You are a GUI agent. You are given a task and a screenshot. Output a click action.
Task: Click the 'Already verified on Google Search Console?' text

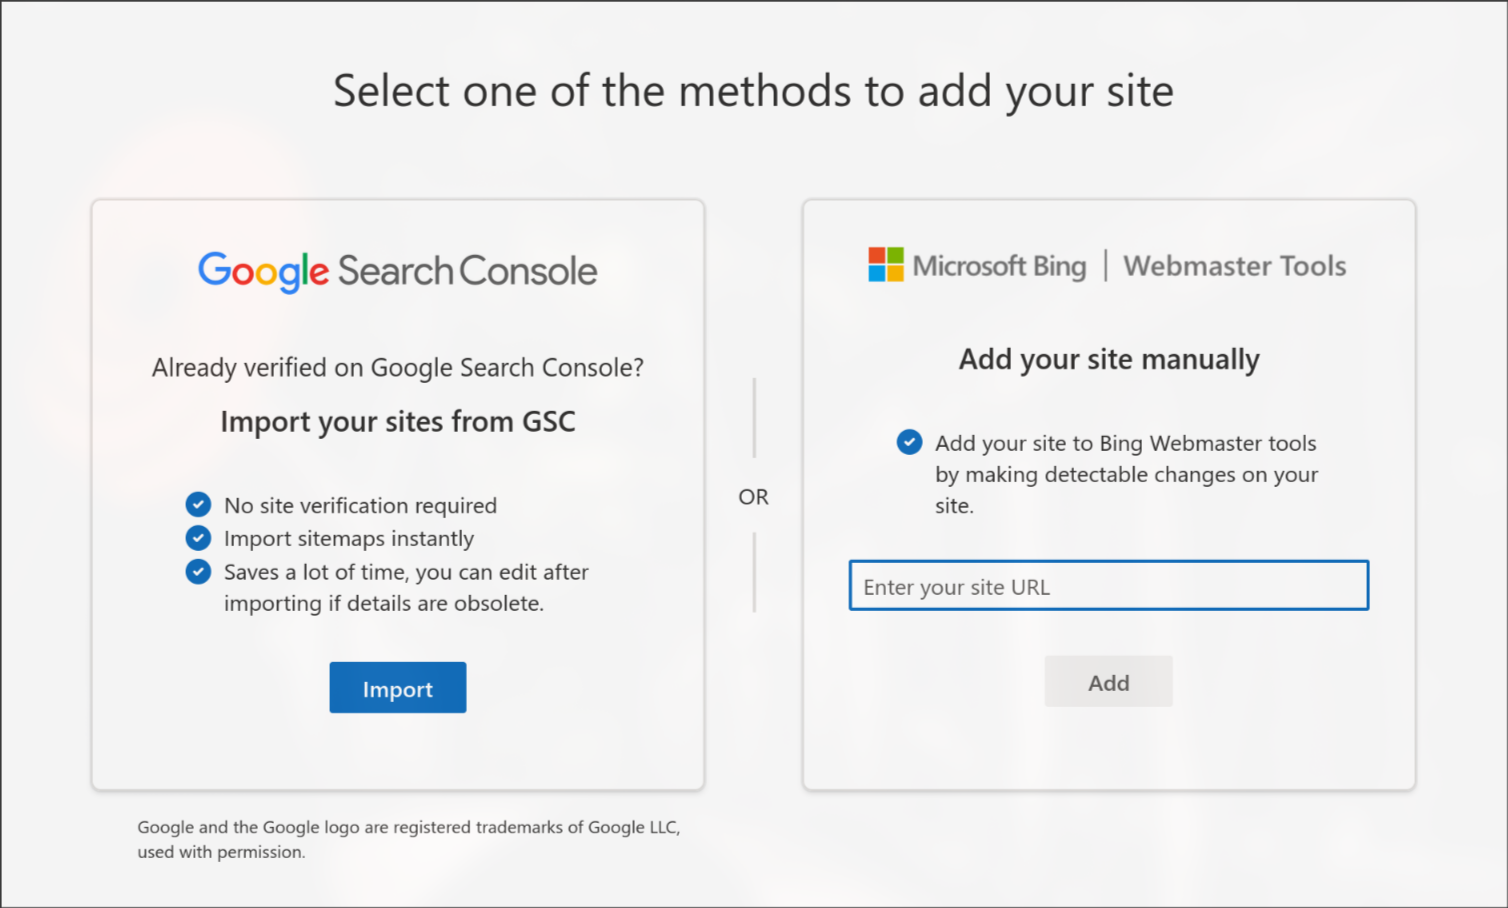[397, 367]
